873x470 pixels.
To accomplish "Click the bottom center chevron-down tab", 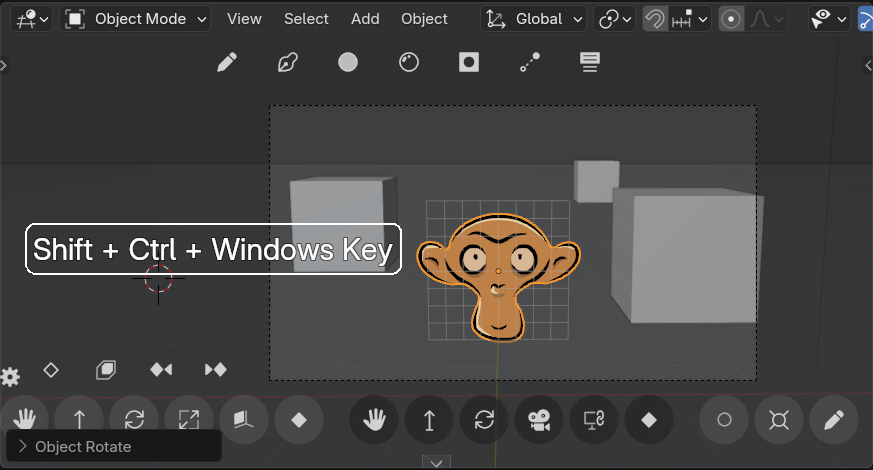I will (x=436, y=462).
